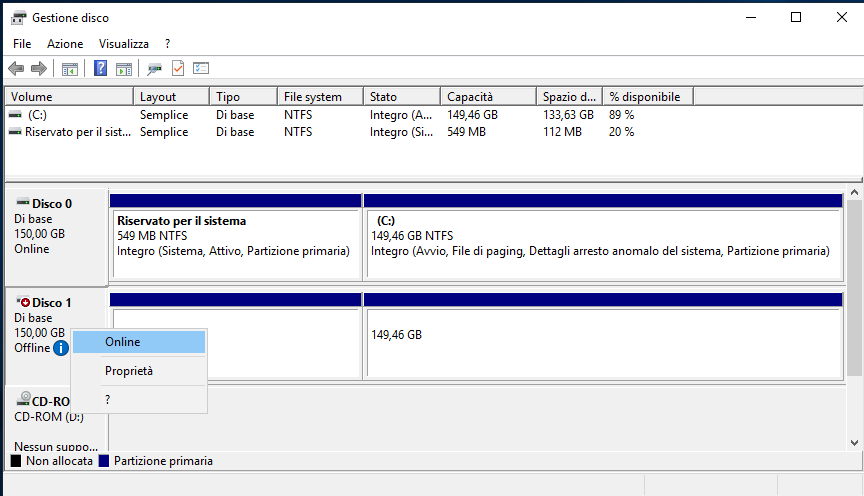The image size is (864, 496).
Task: Click the disk pane scrollbar down arrow
Action: [854, 443]
